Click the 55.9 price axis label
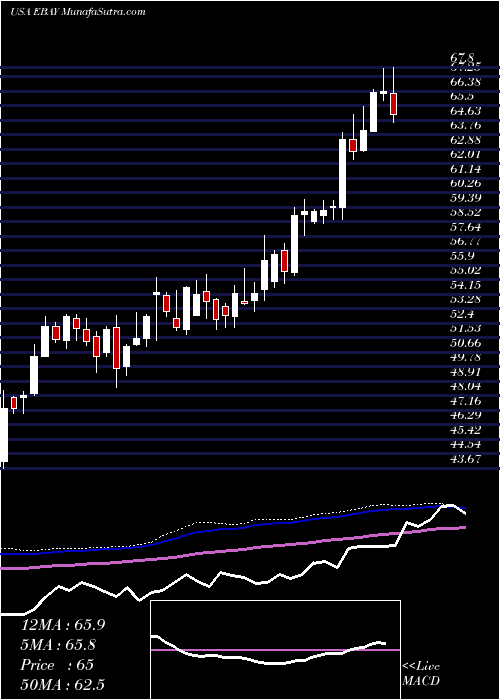The width and height of the screenshot is (500, 700). click(x=462, y=256)
